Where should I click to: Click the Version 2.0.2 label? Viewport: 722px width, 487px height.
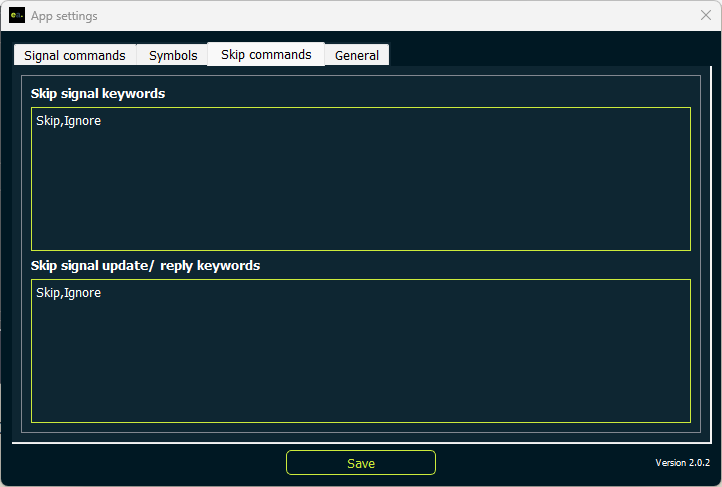click(x=682, y=463)
